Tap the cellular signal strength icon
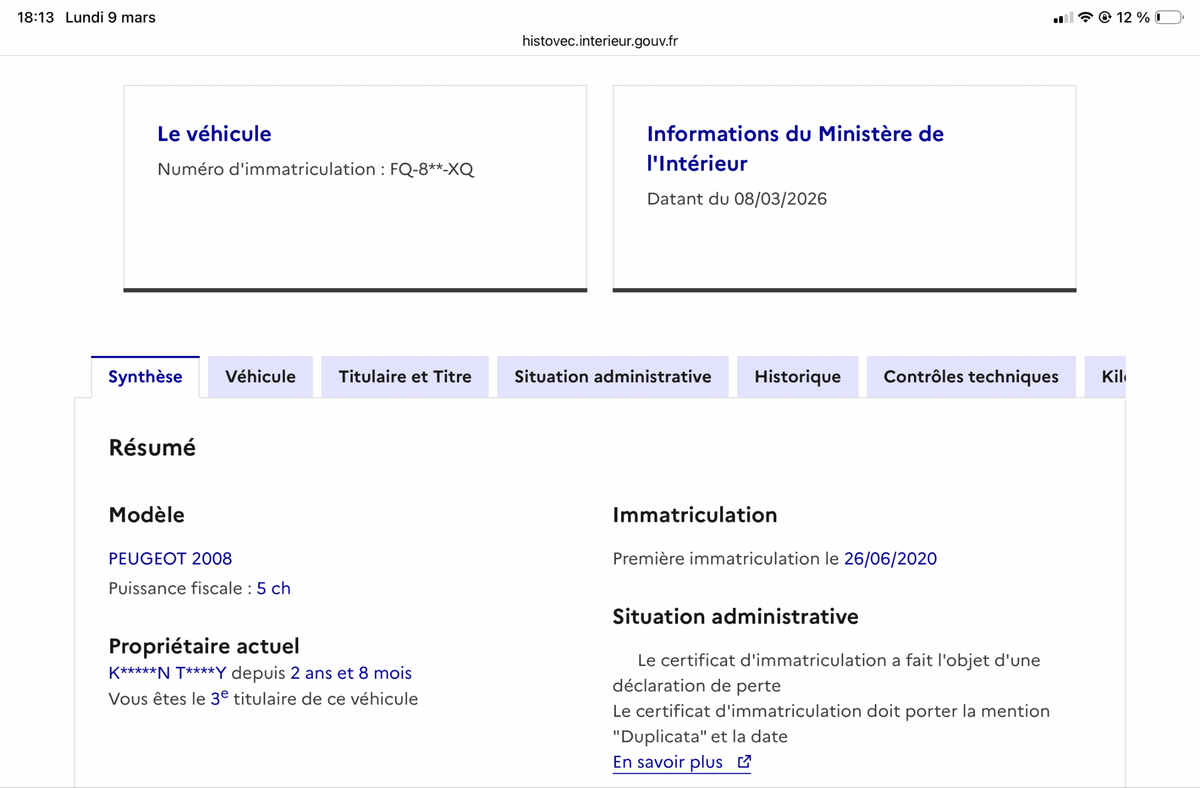1200x788 pixels. (x=1063, y=18)
